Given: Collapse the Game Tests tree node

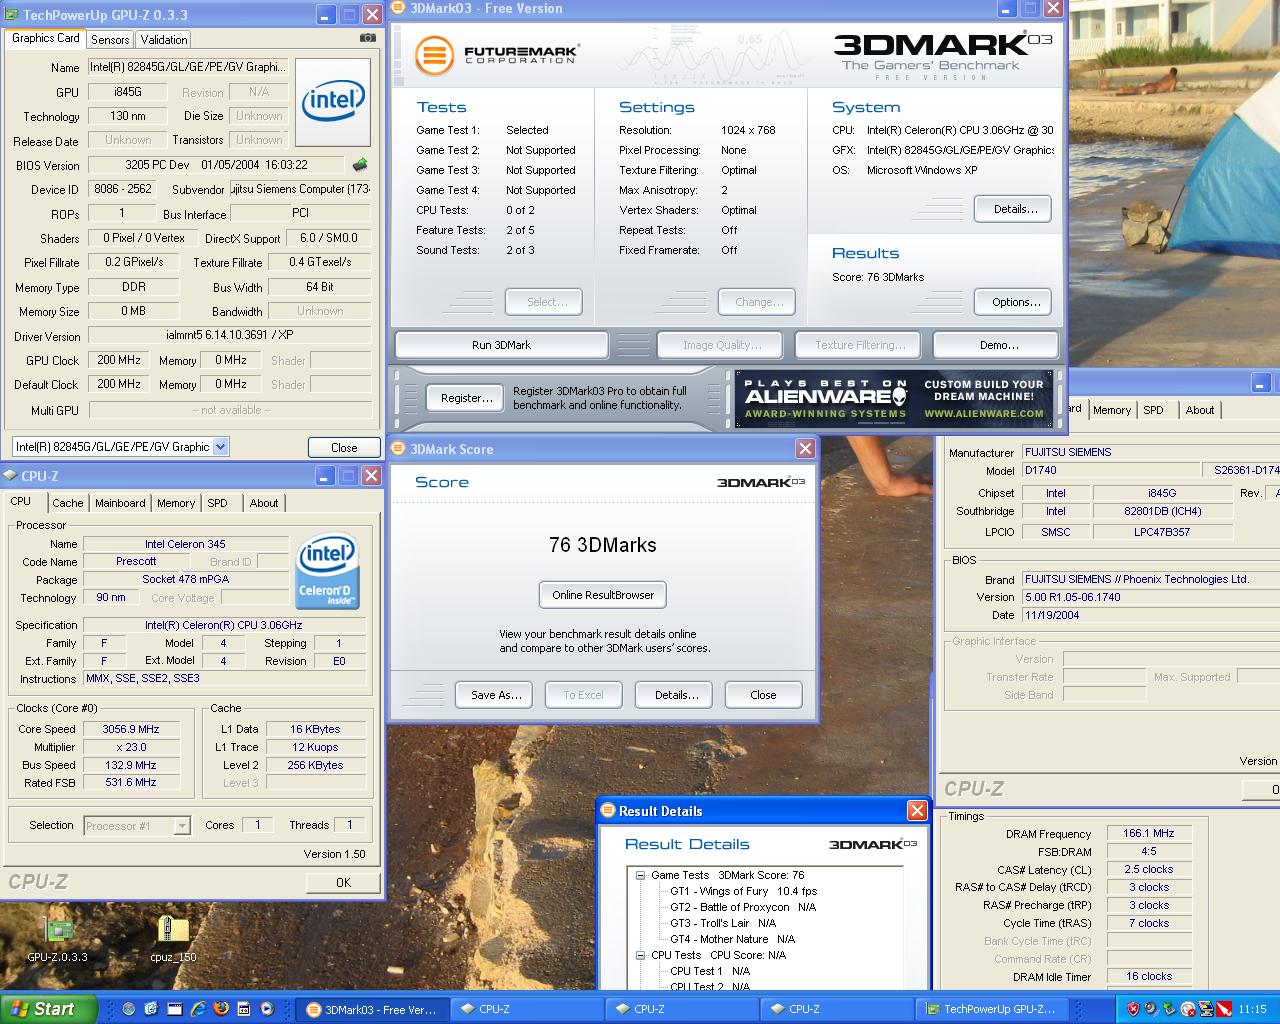Looking at the screenshot, I should pos(640,875).
